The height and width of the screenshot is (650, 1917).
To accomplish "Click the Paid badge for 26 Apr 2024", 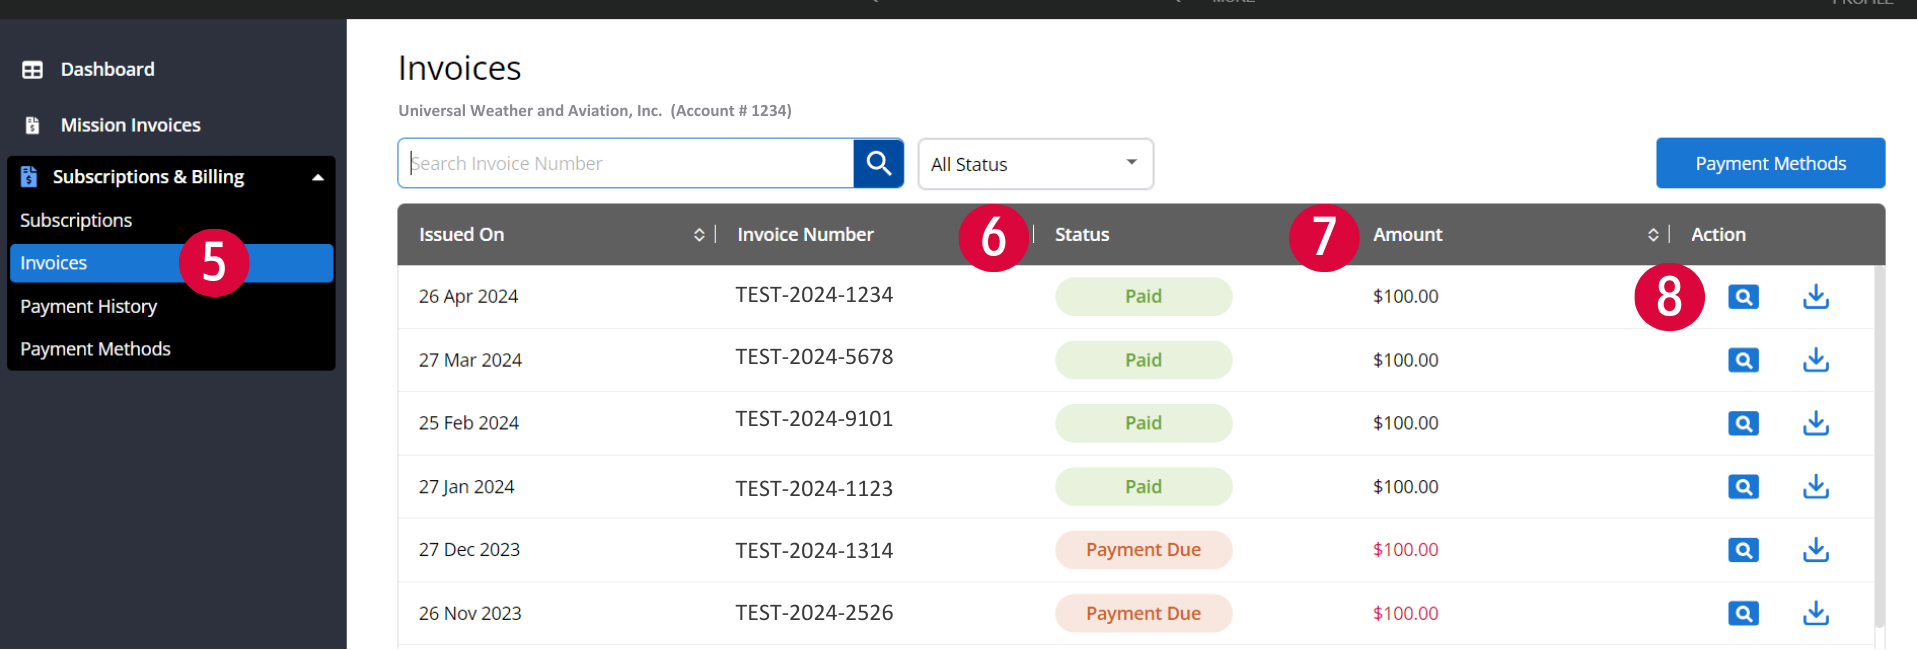I will [x=1143, y=296].
